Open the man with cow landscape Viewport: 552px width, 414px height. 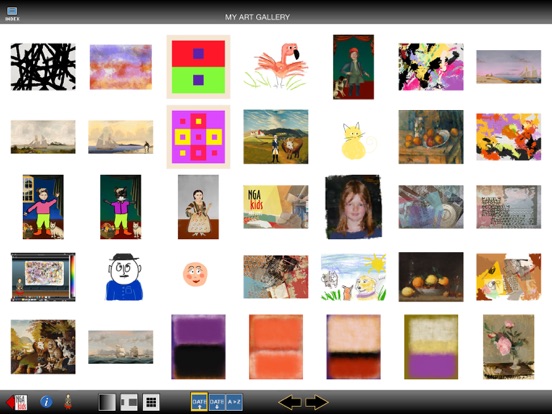click(x=276, y=137)
